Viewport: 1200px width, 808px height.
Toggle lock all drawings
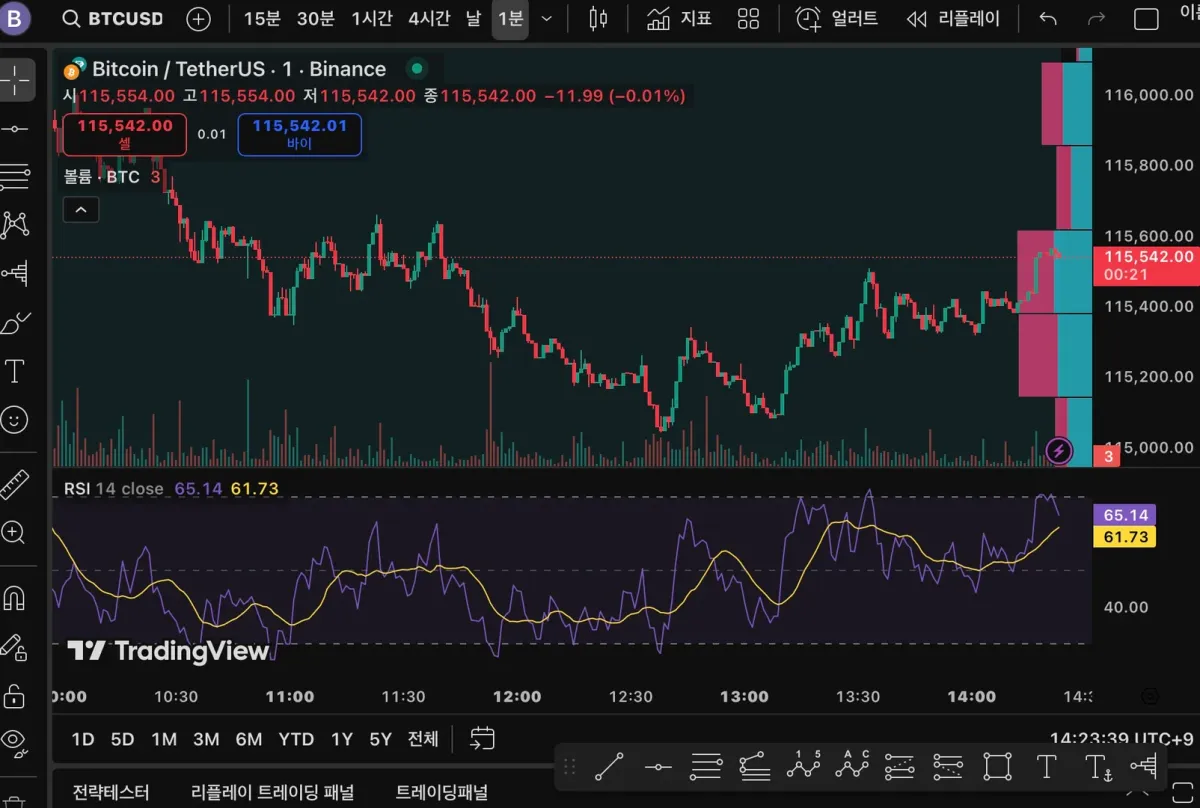15,694
